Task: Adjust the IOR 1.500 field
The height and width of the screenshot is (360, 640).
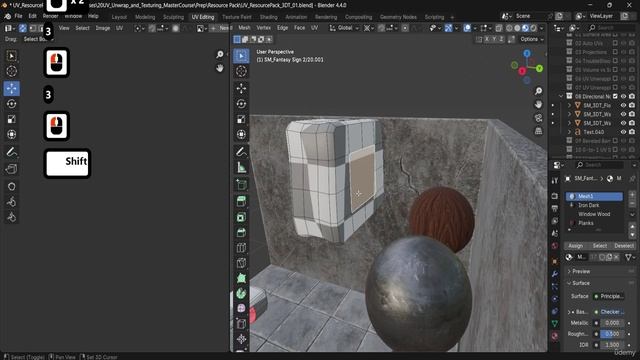Action: coord(611,345)
